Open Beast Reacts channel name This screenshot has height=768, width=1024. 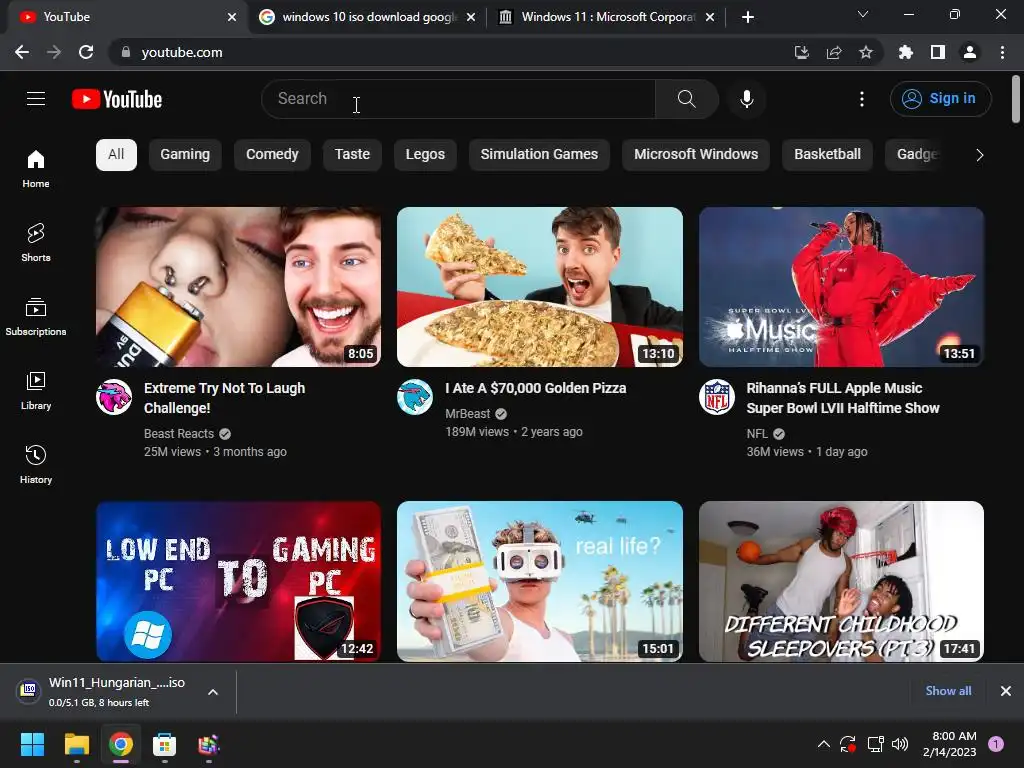179,434
